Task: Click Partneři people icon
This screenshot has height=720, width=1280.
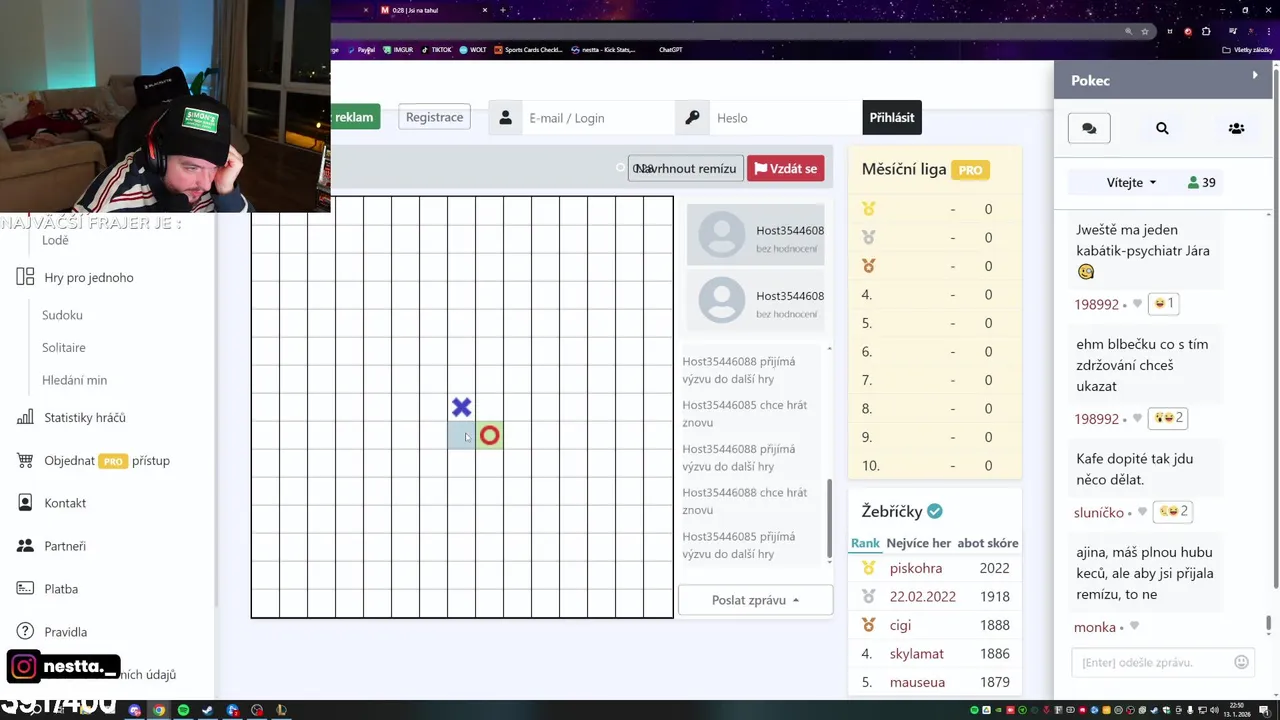Action: pos(25,546)
